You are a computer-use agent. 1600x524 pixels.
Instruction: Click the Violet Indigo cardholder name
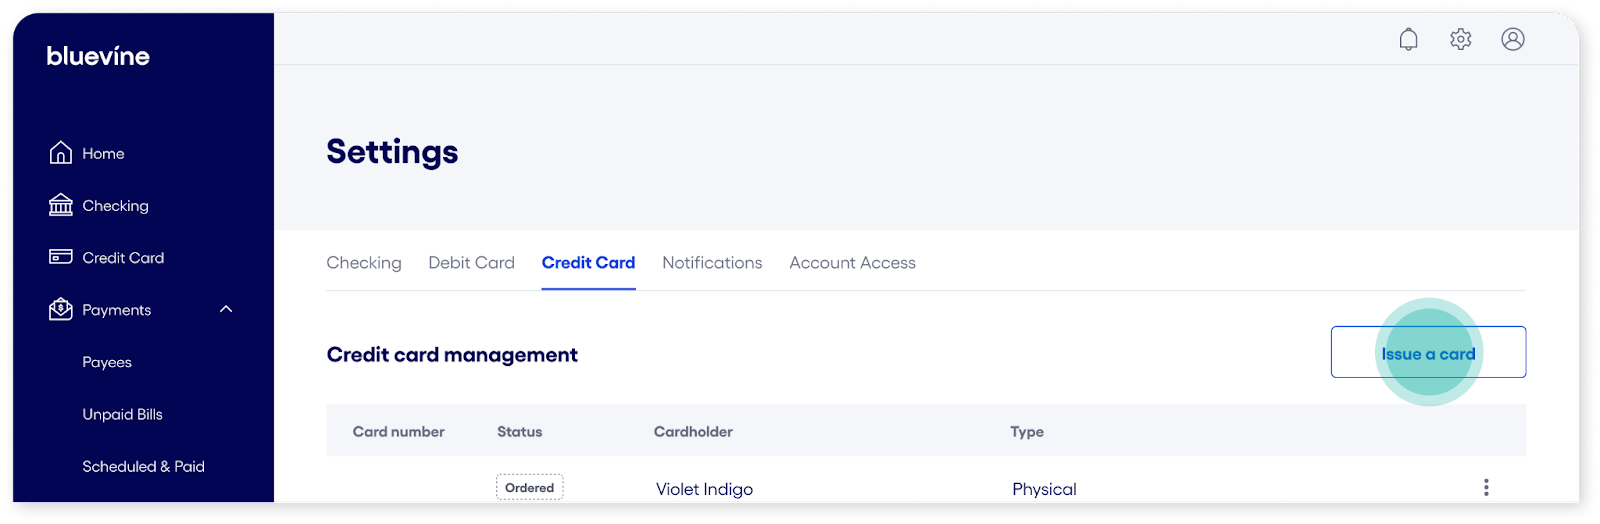(704, 489)
